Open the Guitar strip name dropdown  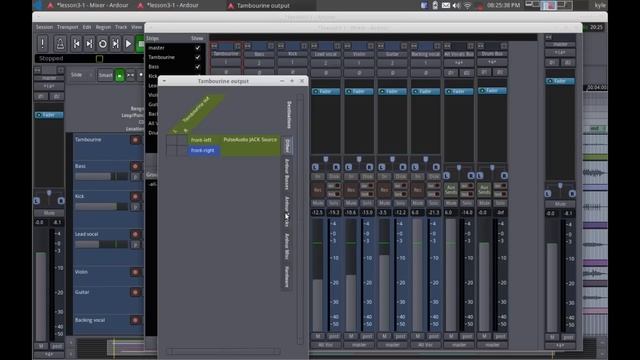[392, 54]
